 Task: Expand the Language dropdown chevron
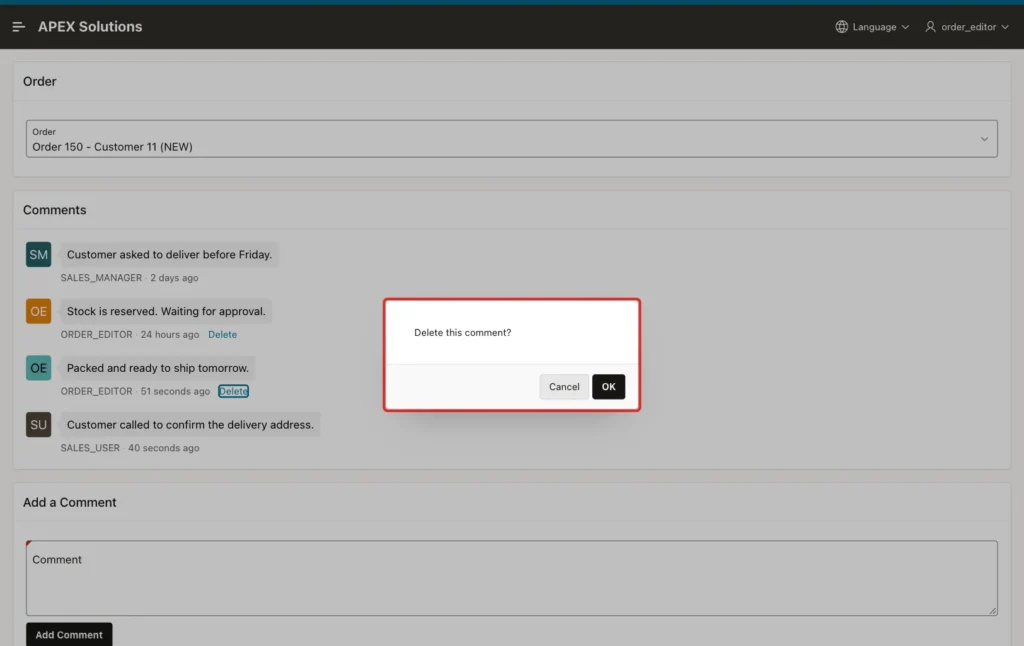point(905,27)
